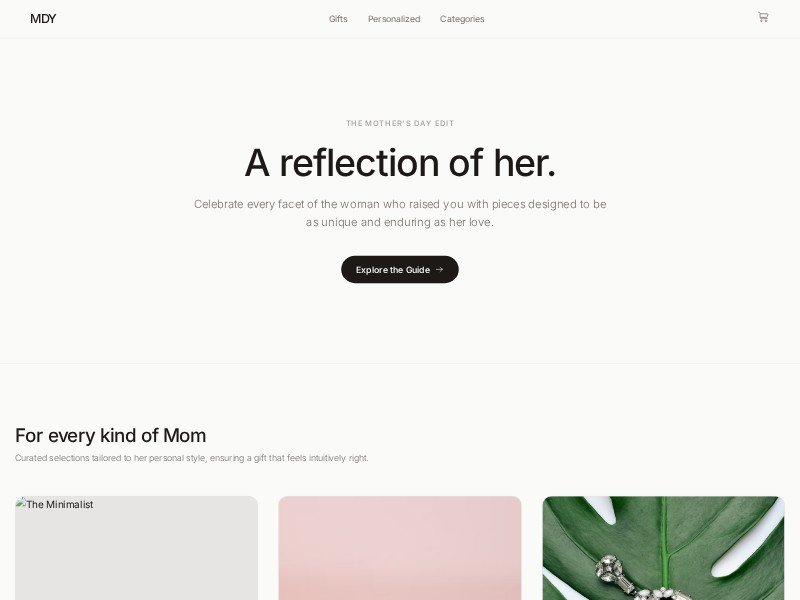Open the shopping cart icon

(763, 17)
